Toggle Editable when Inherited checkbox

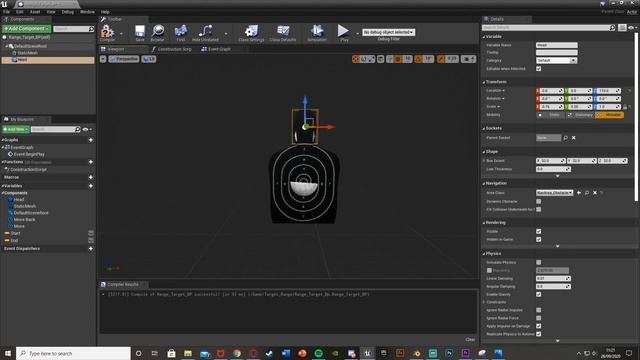[538, 69]
